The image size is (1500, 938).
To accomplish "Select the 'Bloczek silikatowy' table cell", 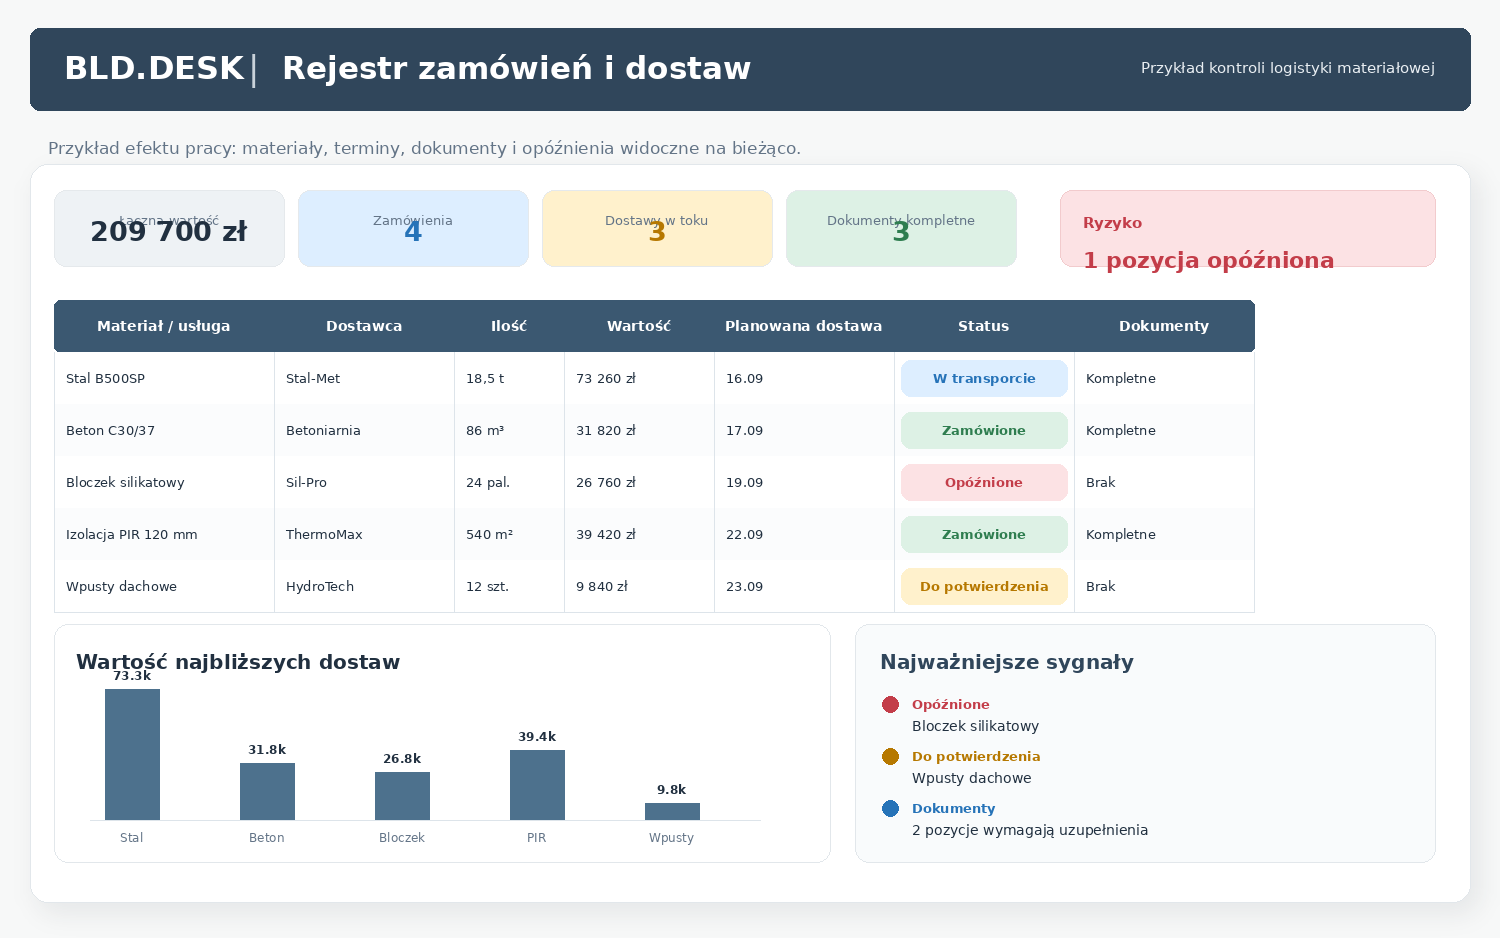I will click(x=164, y=483).
